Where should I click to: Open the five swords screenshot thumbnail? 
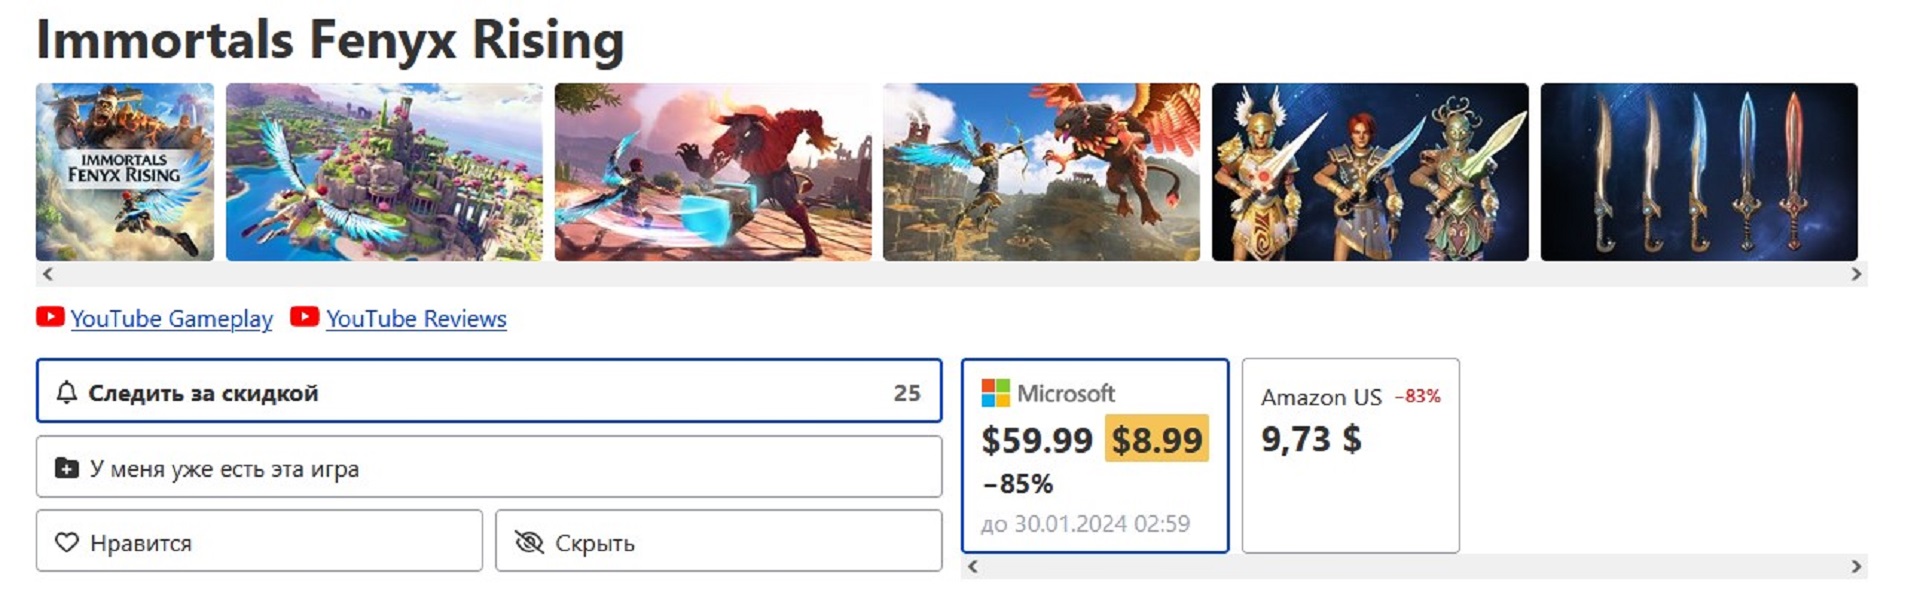[1698, 172]
